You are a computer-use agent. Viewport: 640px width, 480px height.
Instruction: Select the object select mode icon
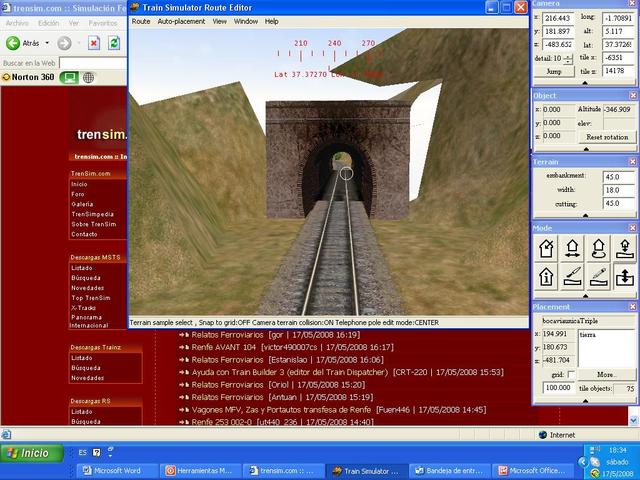pyautogui.click(x=547, y=248)
